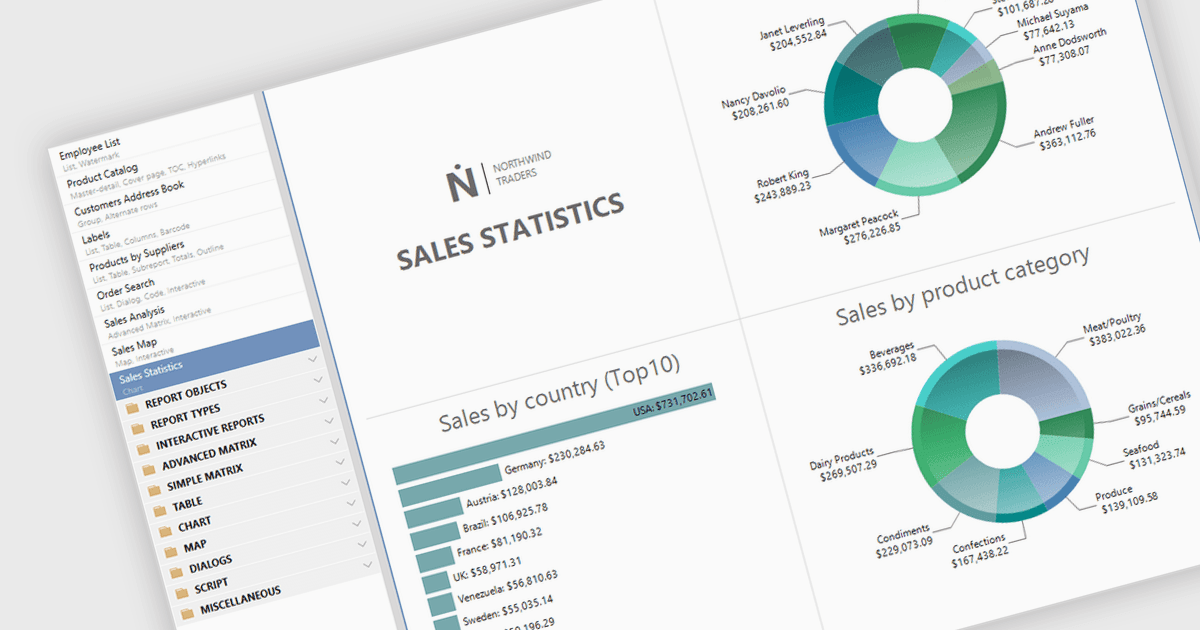Click the TABLE folder icon
The image size is (1200, 630).
click(160, 510)
